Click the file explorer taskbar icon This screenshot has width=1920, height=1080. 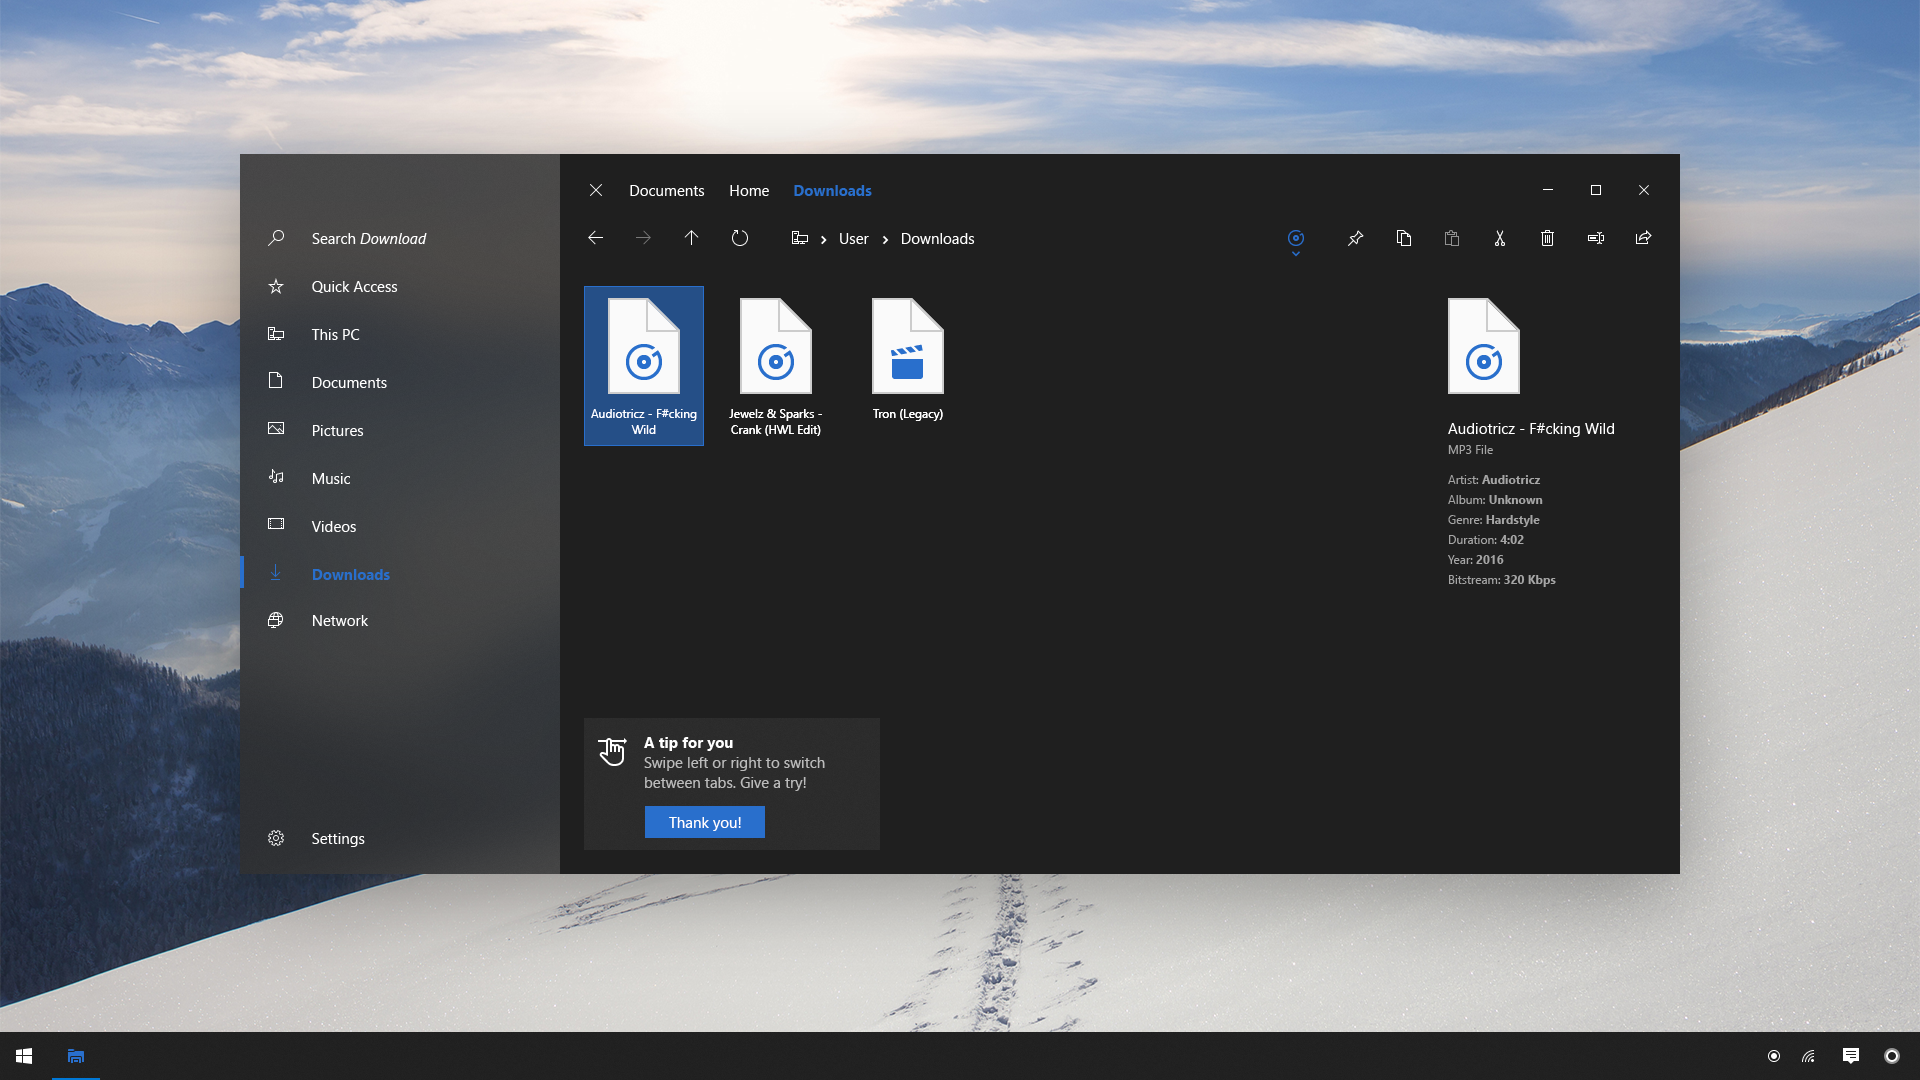pos(76,1056)
